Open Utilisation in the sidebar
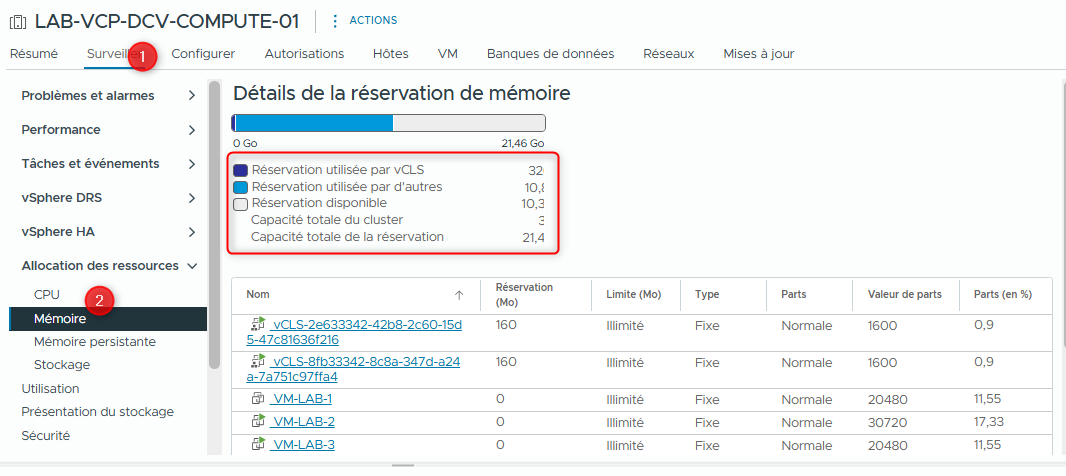Screen dimensions: 1066x476 (x=50, y=388)
